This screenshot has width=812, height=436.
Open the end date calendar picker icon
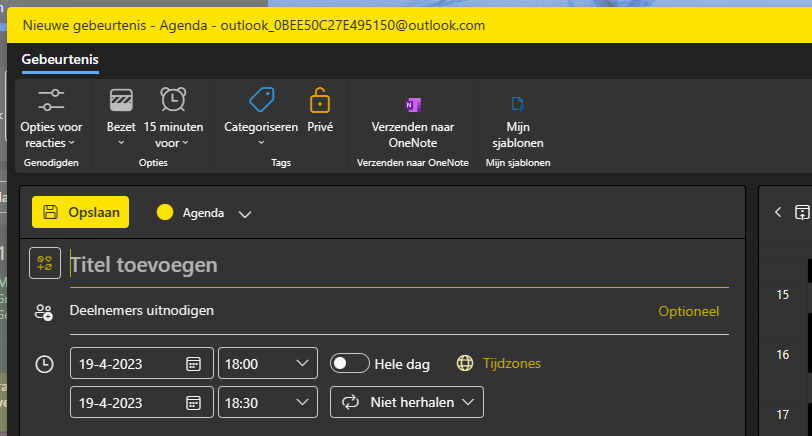pyautogui.click(x=193, y=403)
